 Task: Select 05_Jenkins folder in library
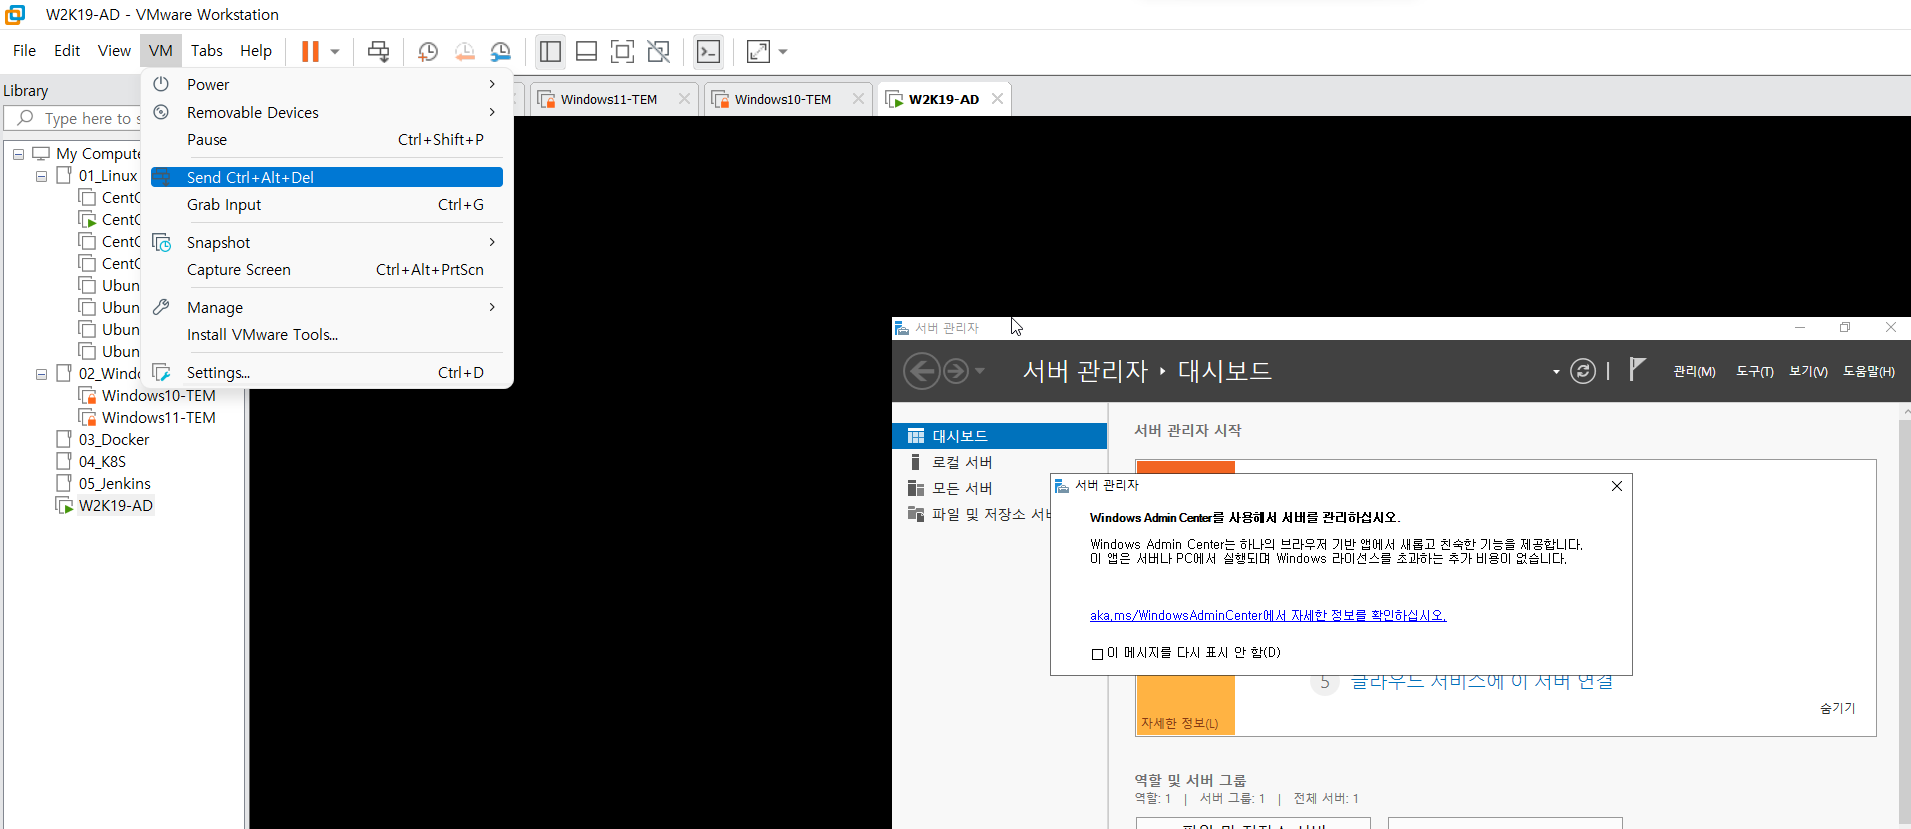pos(114,484)
